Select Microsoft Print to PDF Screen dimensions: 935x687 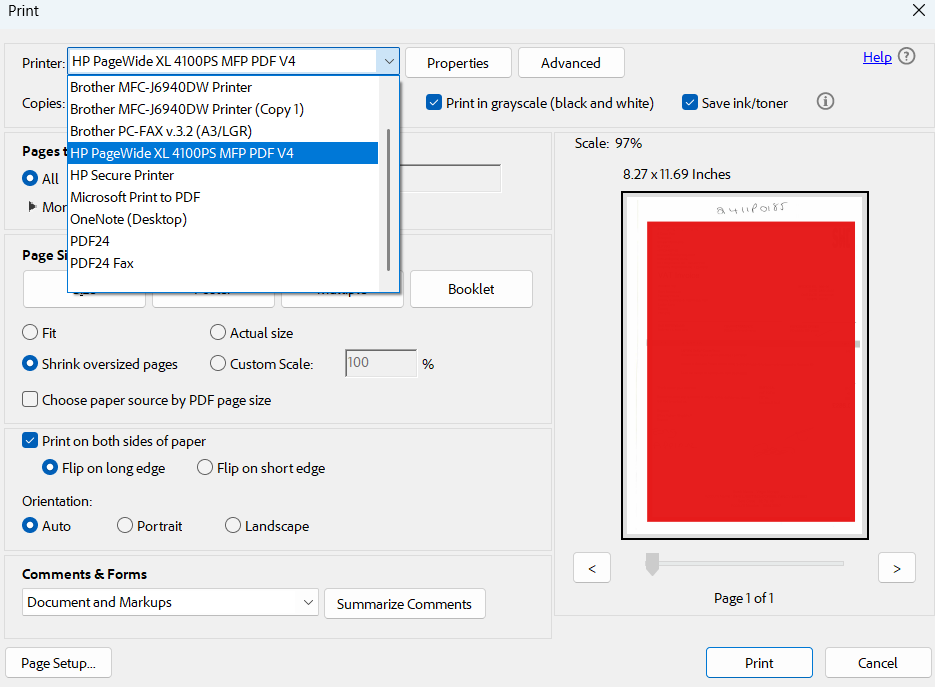[x=223, y=197]
